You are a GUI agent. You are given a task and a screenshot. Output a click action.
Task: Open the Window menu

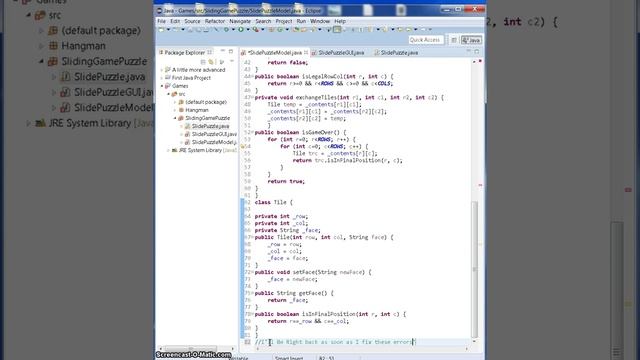320,21
